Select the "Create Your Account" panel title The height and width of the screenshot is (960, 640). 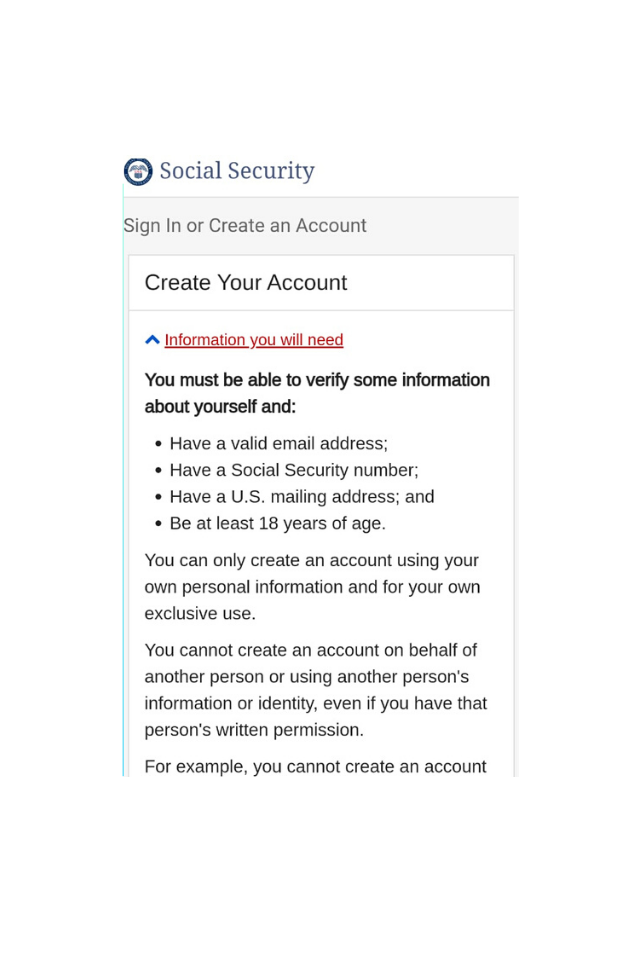pyautogui.click(x=246, y=283)
